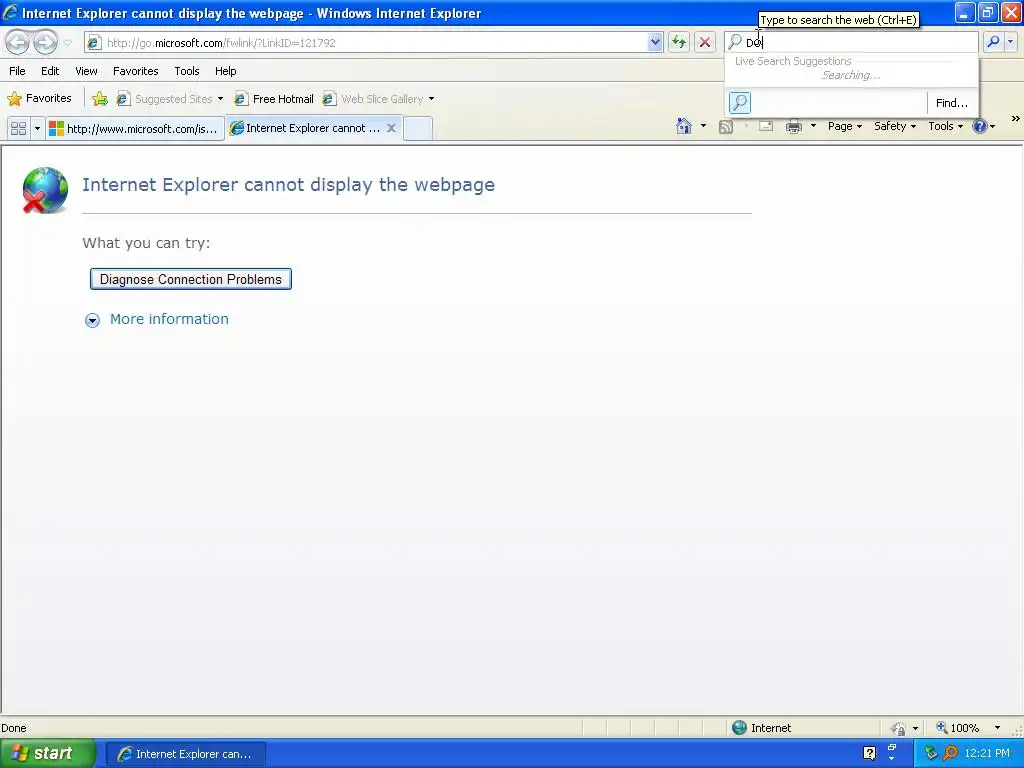
Task: Open the search provider options dropdown
Action: (x=1010, y=42)
